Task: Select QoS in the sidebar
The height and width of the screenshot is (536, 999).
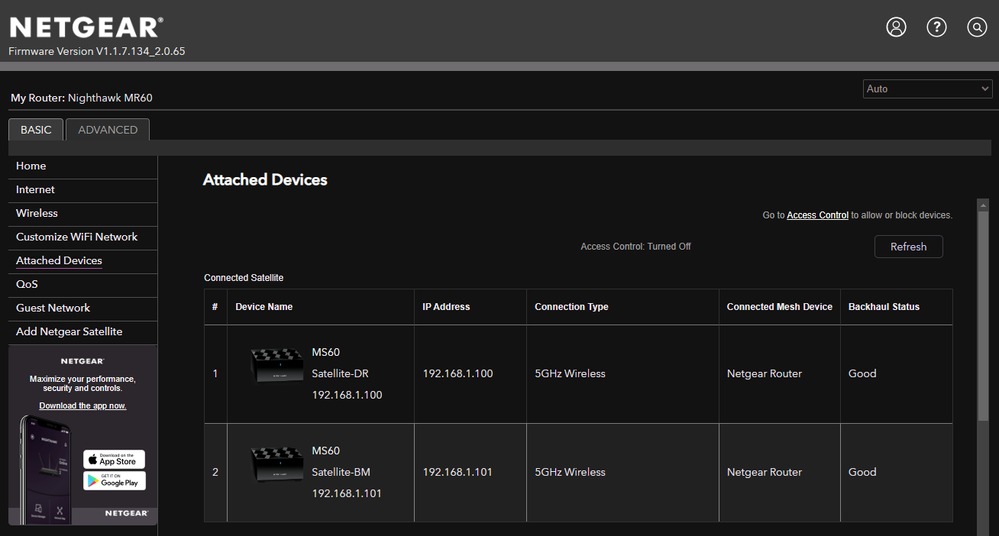Action: click(x=27, y=284)
